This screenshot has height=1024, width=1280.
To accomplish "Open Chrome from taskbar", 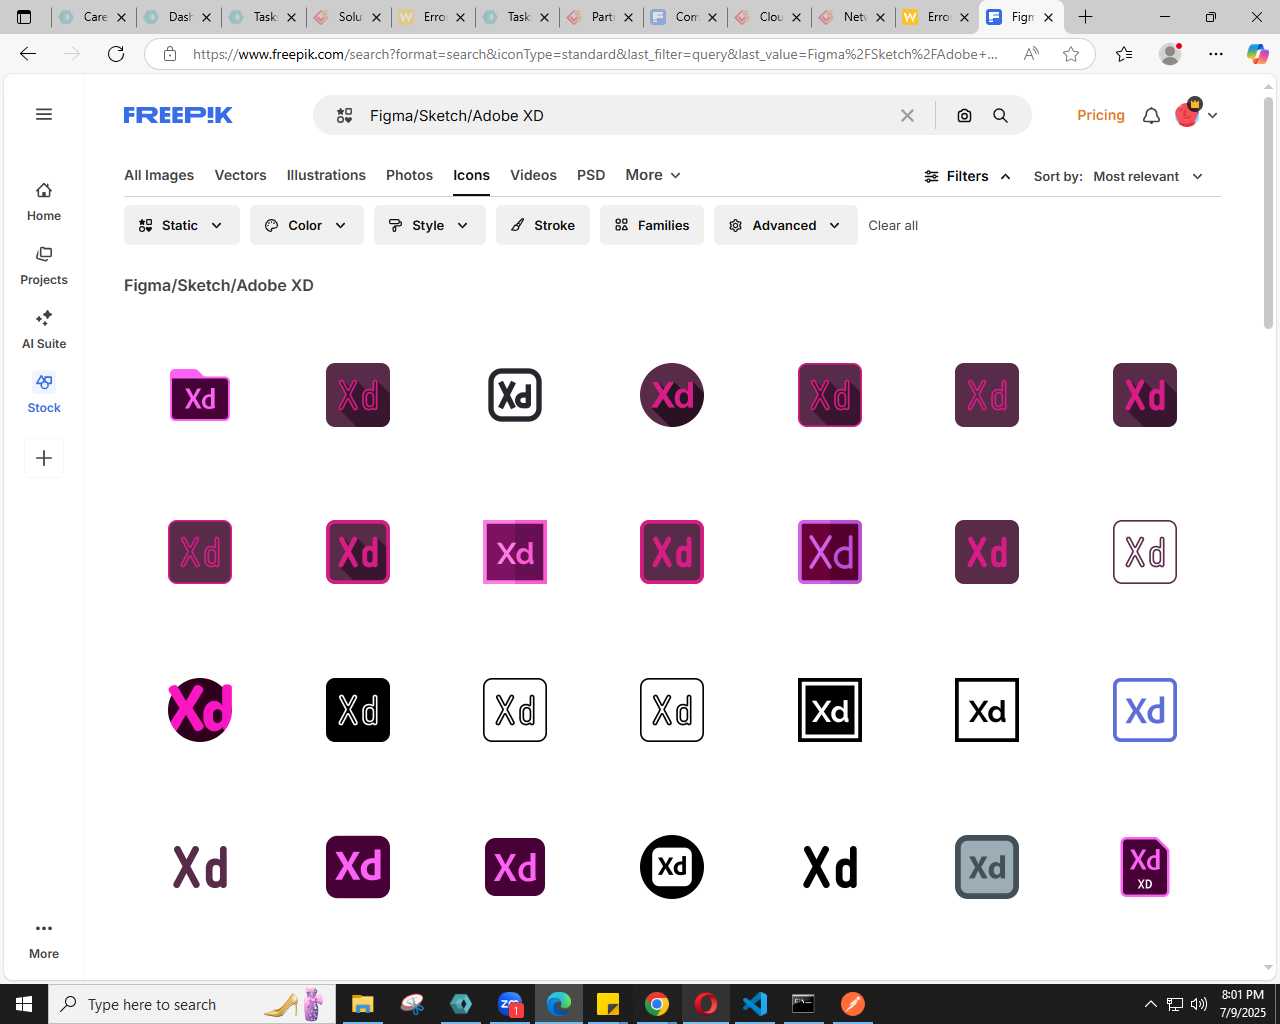I will pyautogui.click(x=657, y=1004).
